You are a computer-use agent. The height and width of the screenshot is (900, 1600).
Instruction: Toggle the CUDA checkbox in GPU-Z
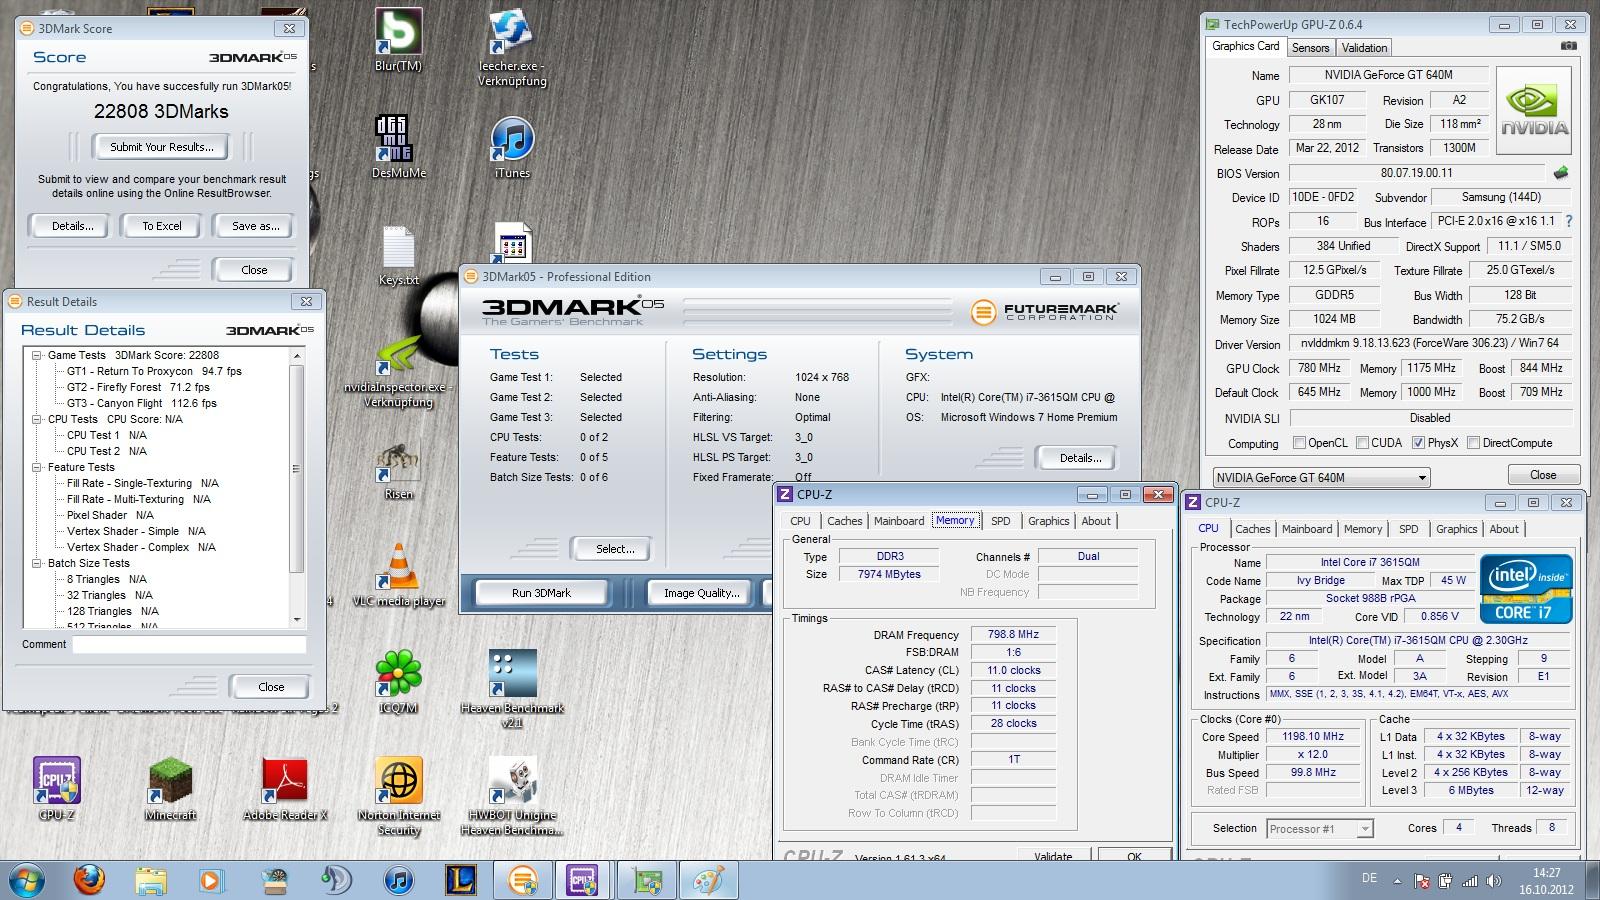(1361, 442)
